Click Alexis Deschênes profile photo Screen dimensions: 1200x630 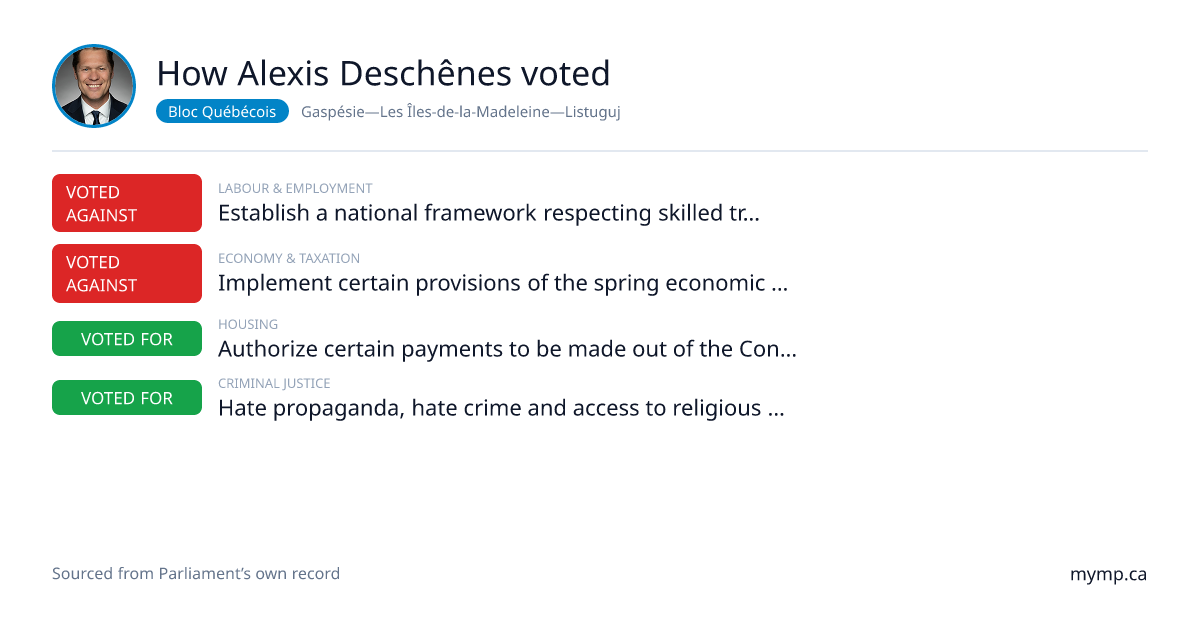coord(94,86)
